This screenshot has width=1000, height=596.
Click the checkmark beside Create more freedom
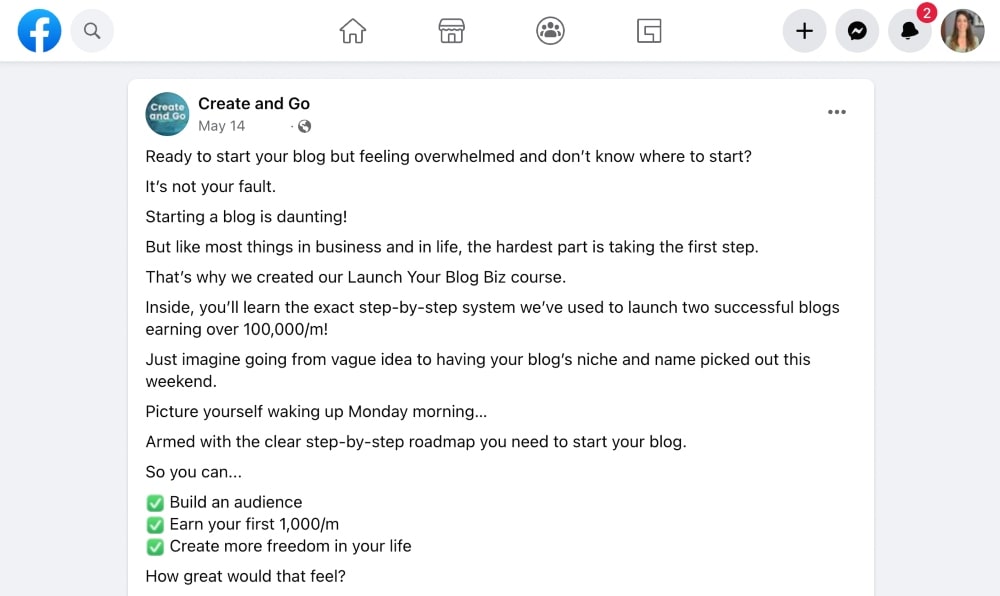tap(155, 546)
